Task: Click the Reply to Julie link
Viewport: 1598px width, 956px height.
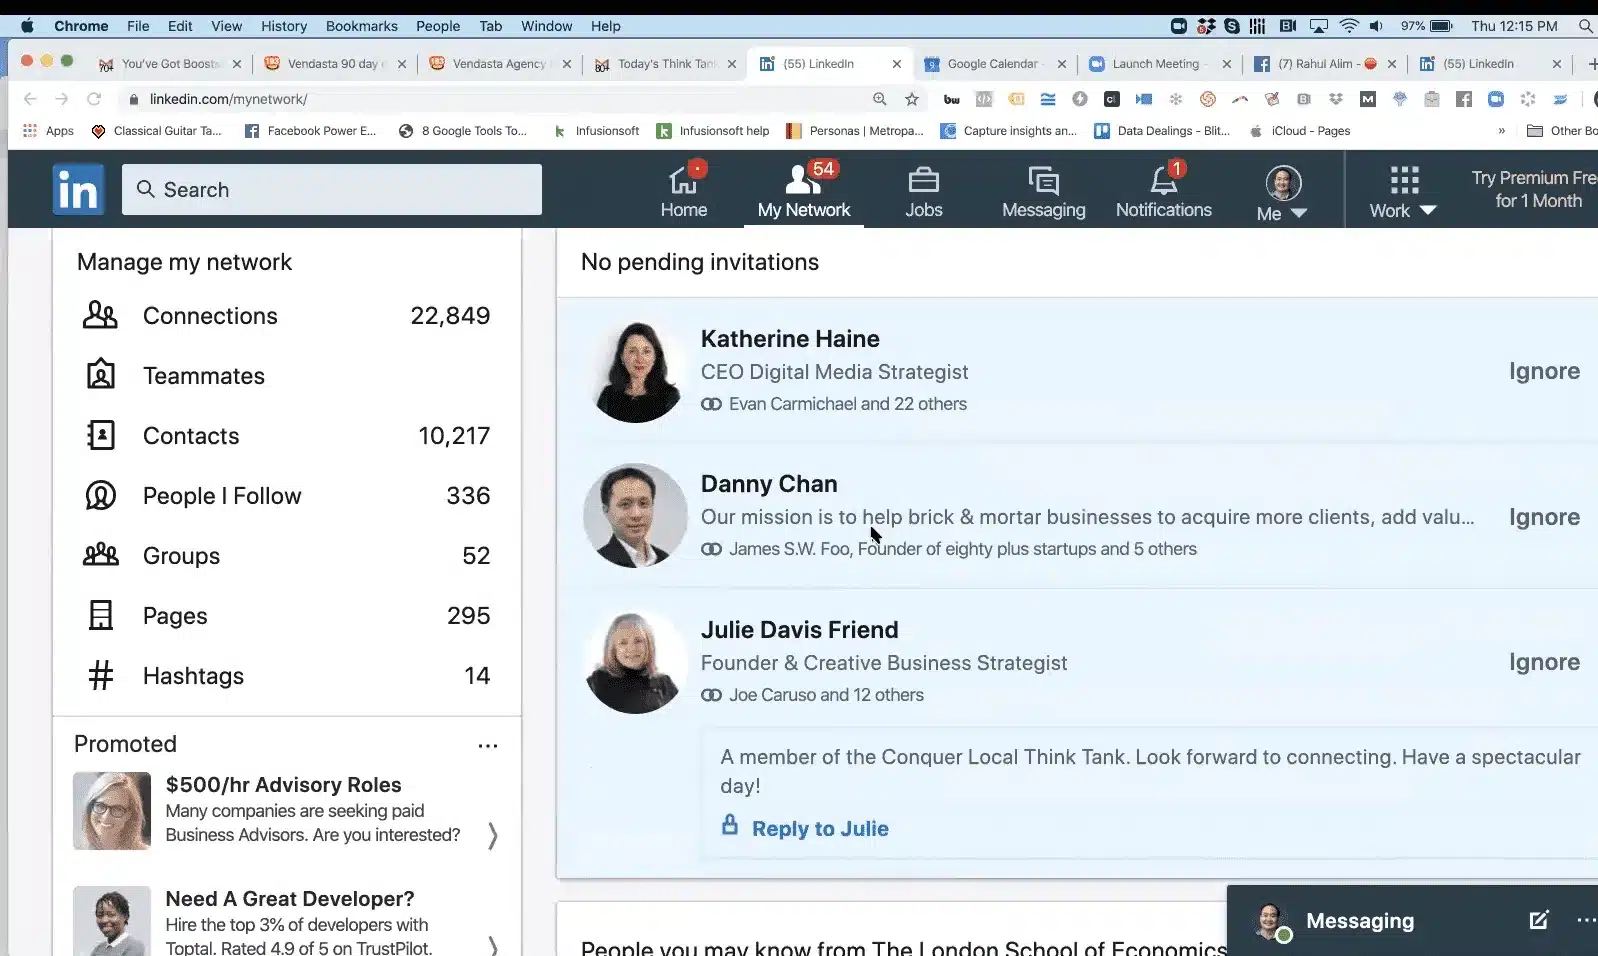Action: pos(819,828)
